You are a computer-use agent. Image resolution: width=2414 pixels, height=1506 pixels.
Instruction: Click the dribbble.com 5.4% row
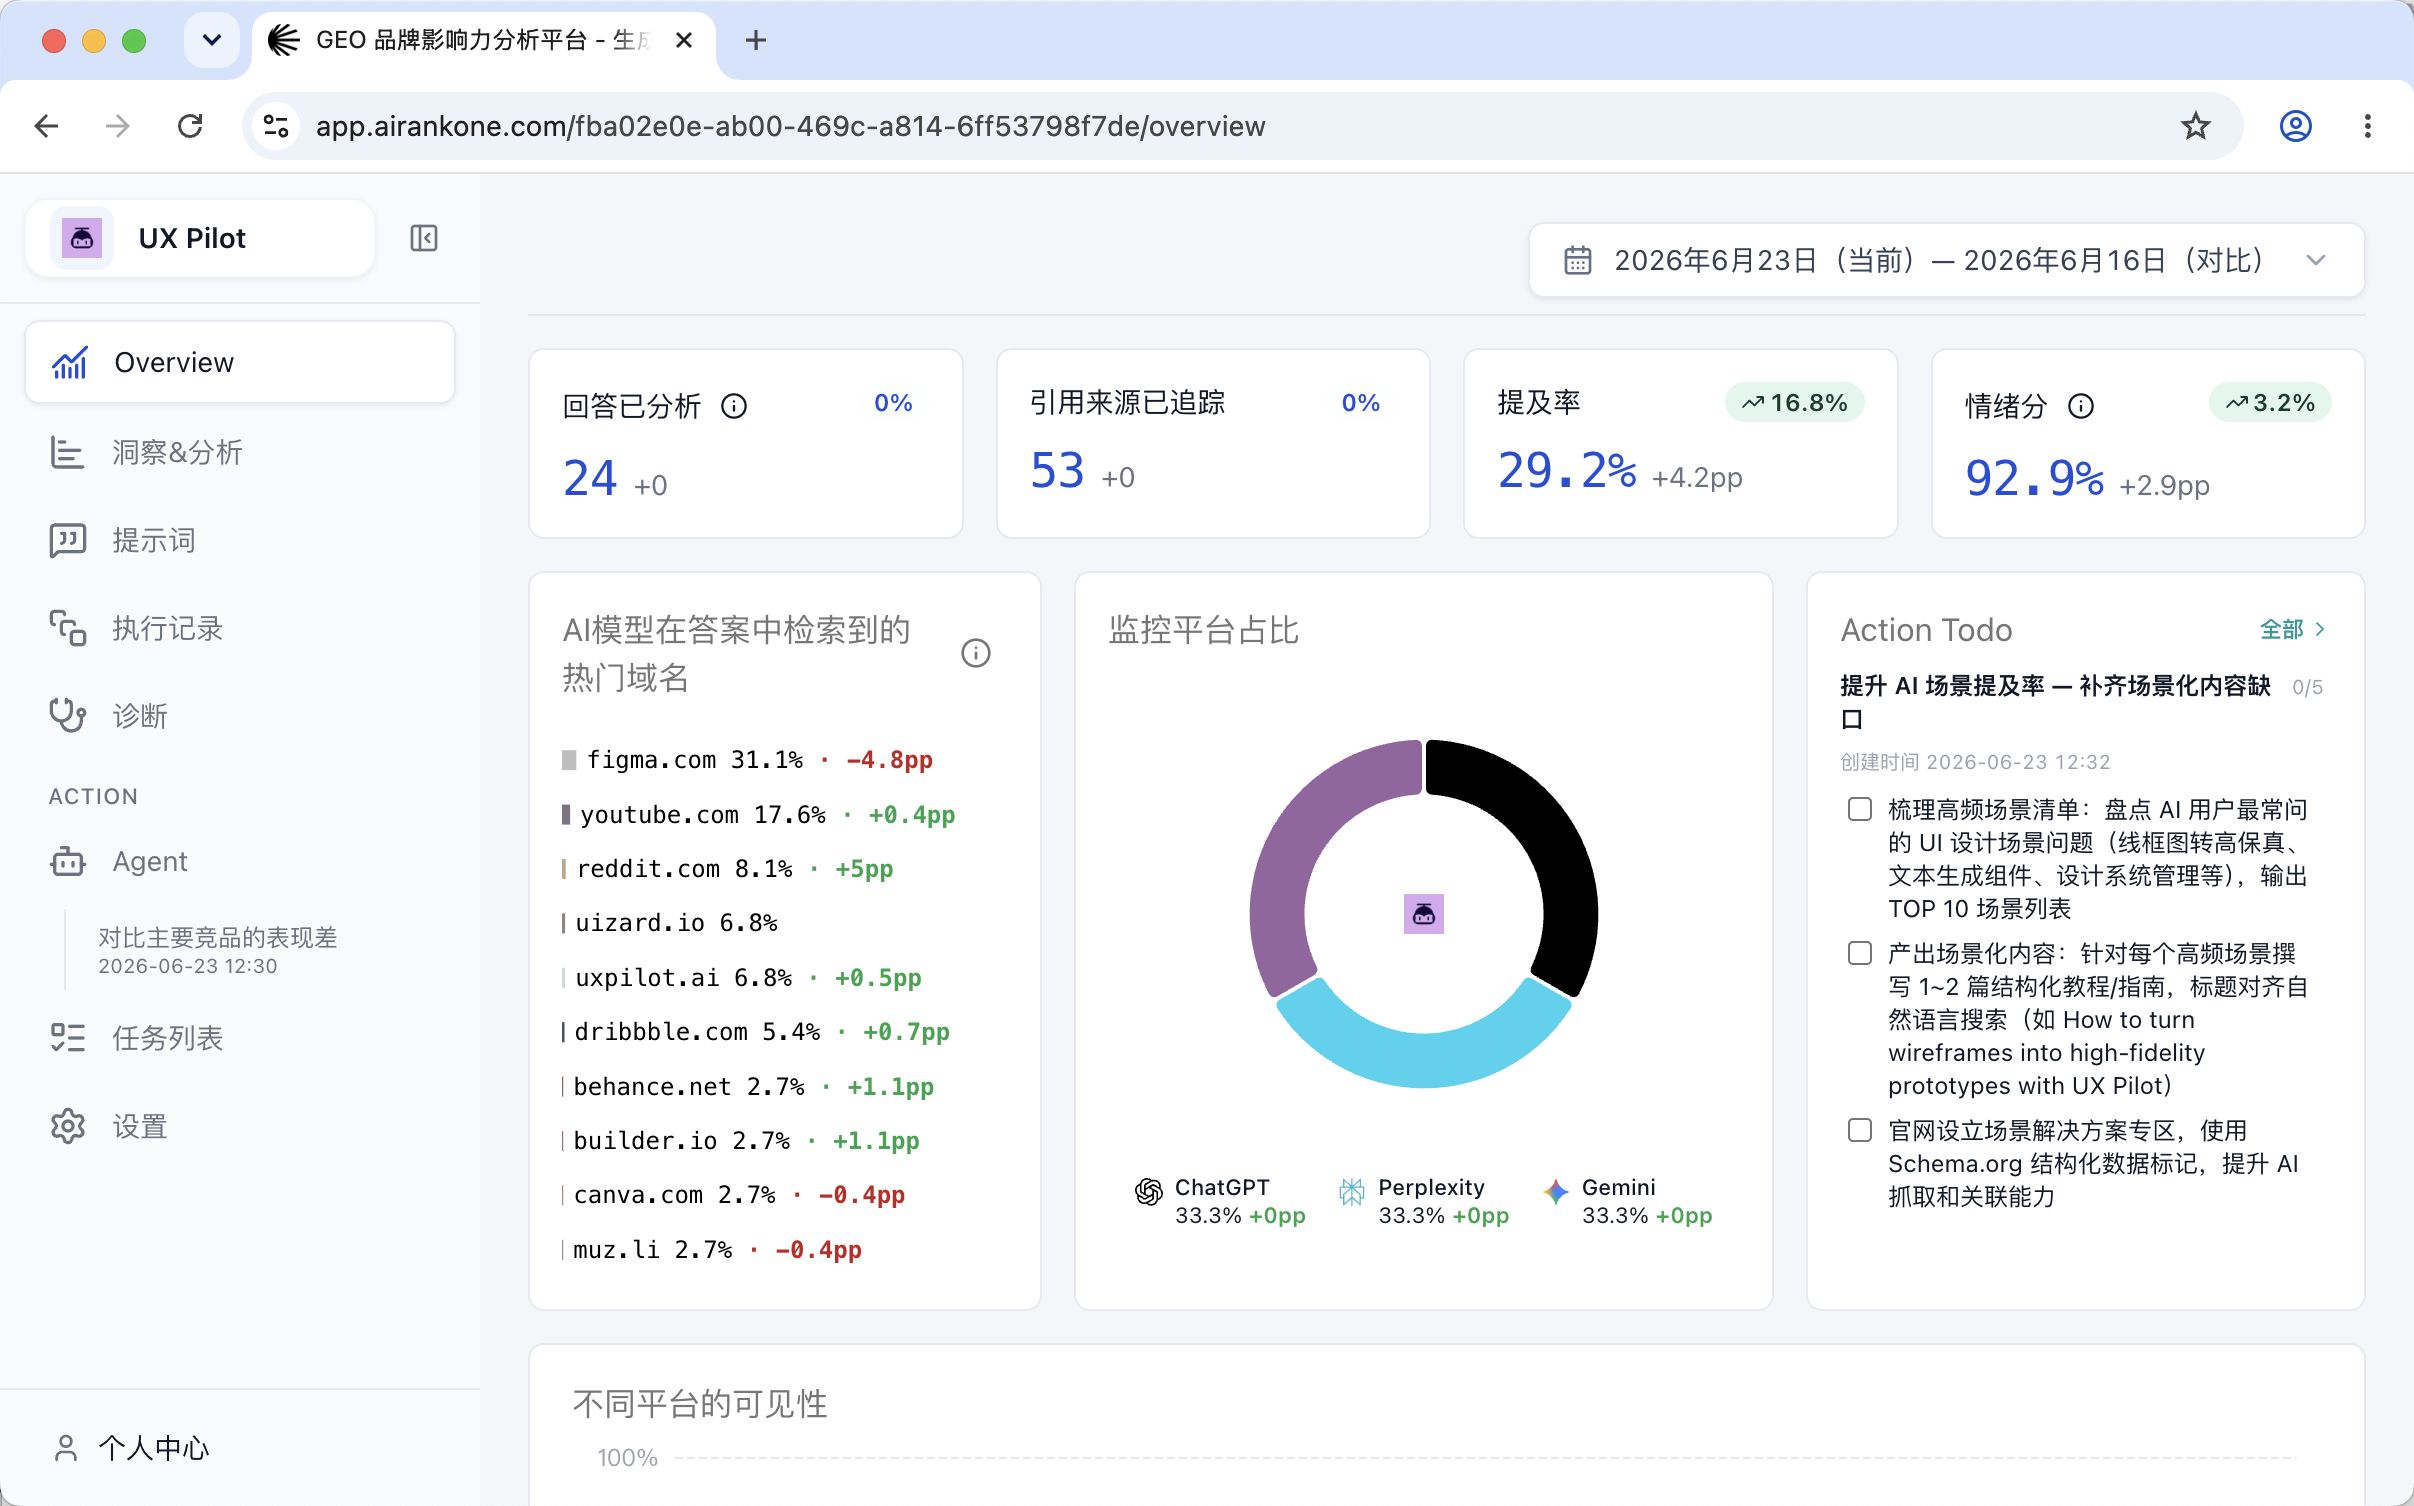[755, 1032]
